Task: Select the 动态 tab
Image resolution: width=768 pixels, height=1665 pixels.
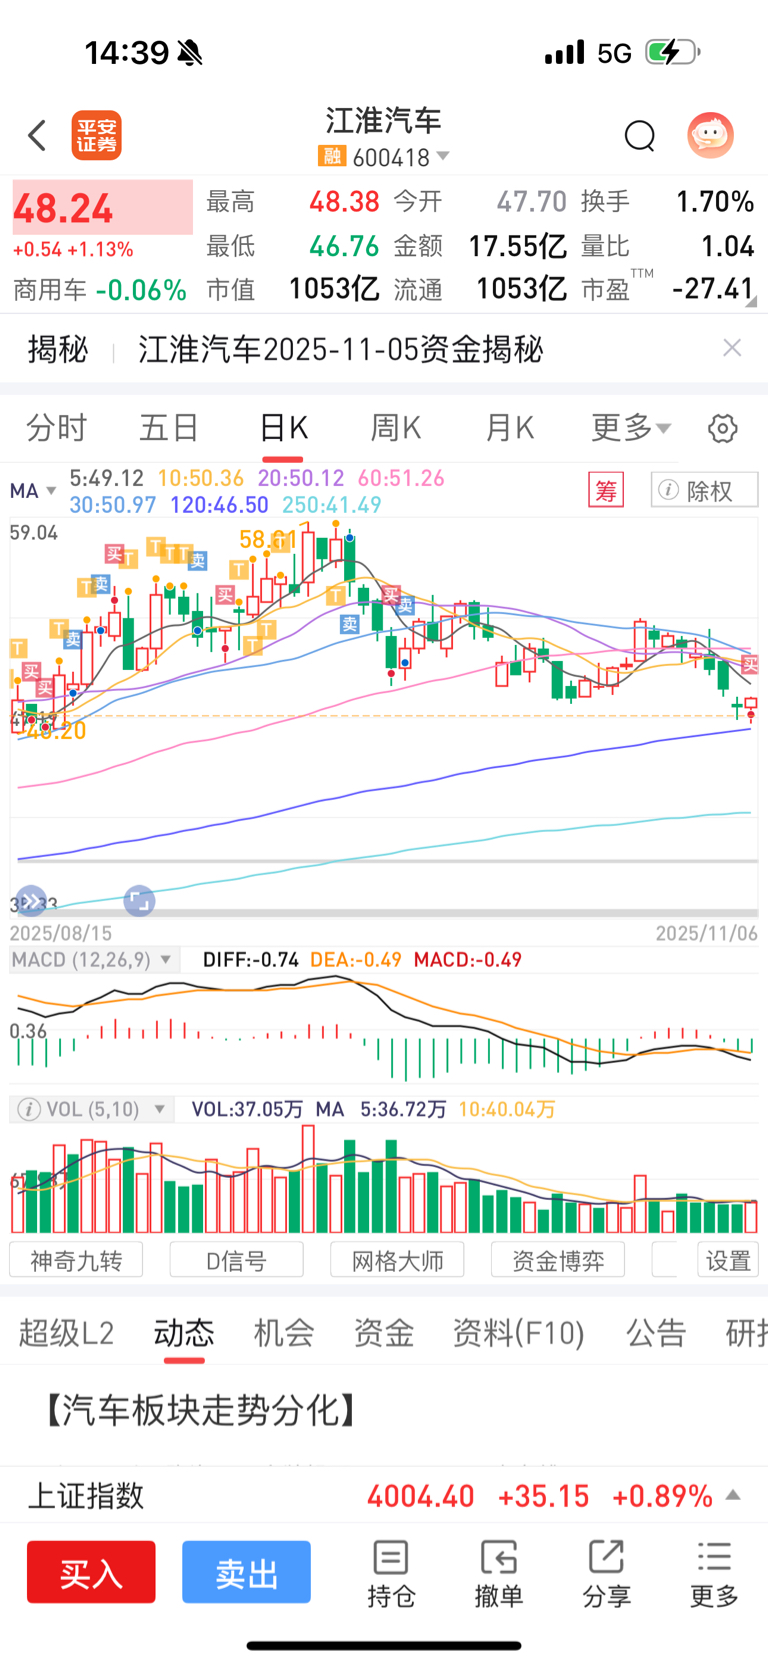Action: tap(184, 1333)
